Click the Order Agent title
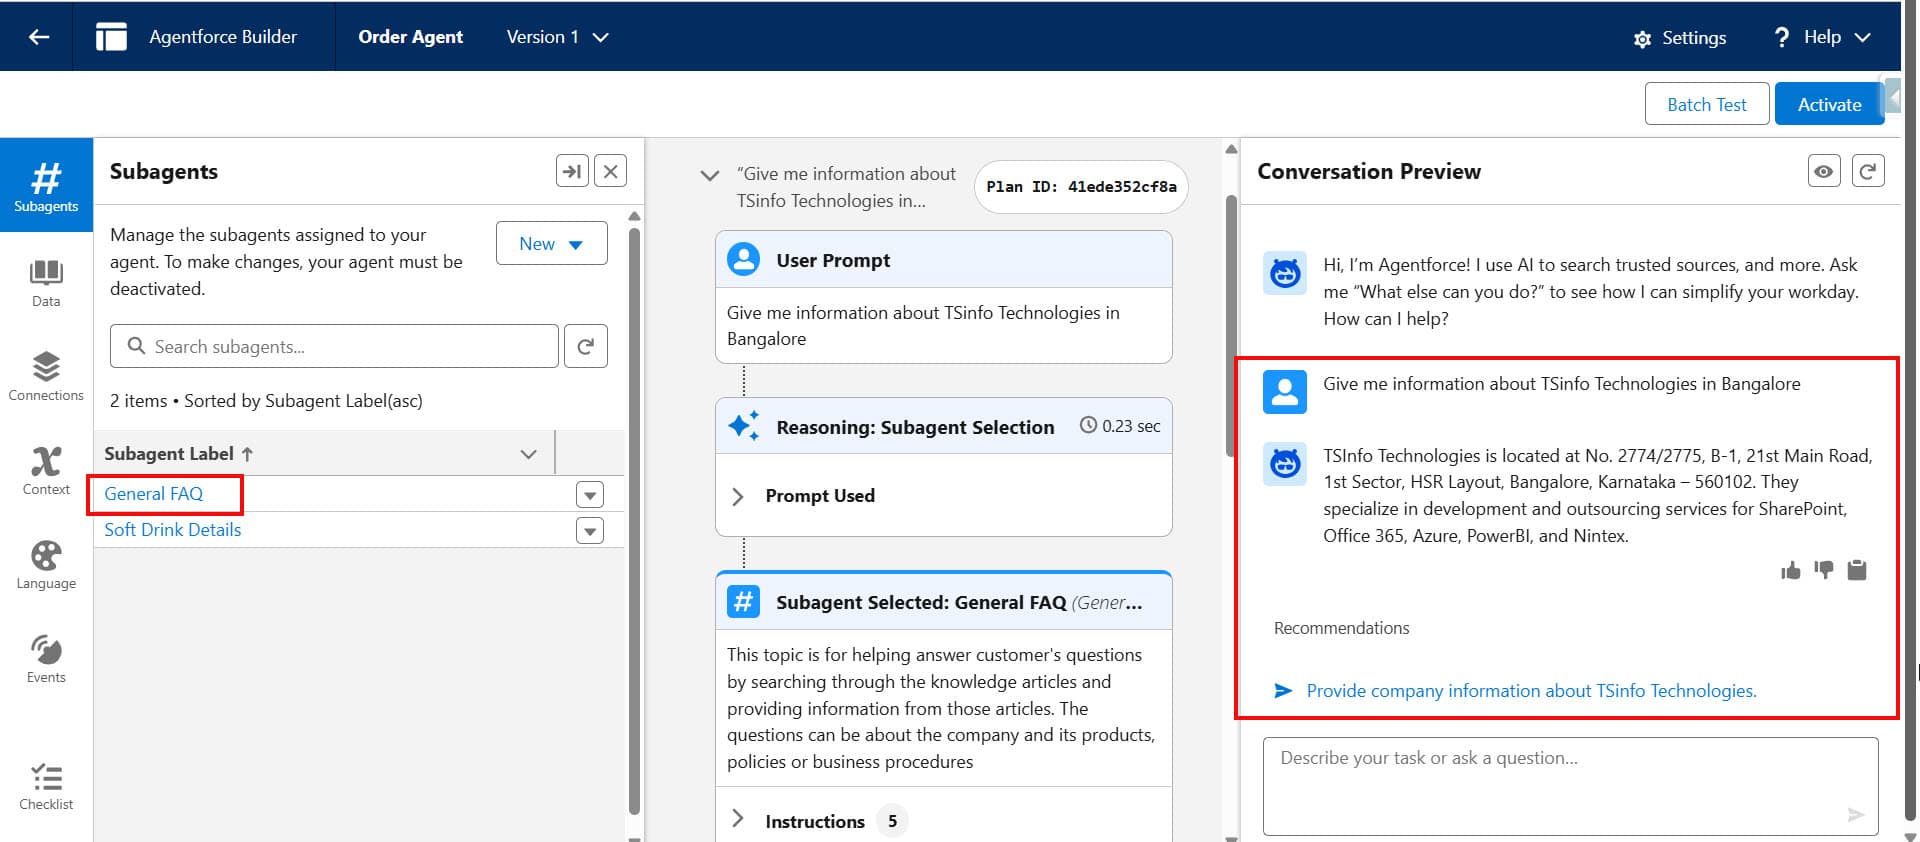Viewport: 1920px width, 842px height. [410, 37]
